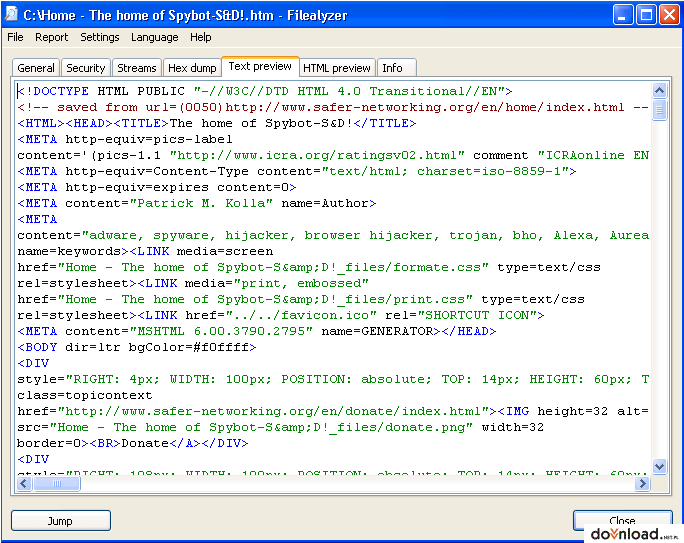Click the vertical scrollbar thumb
Screen dimensions: 684x543
point(659,110)
